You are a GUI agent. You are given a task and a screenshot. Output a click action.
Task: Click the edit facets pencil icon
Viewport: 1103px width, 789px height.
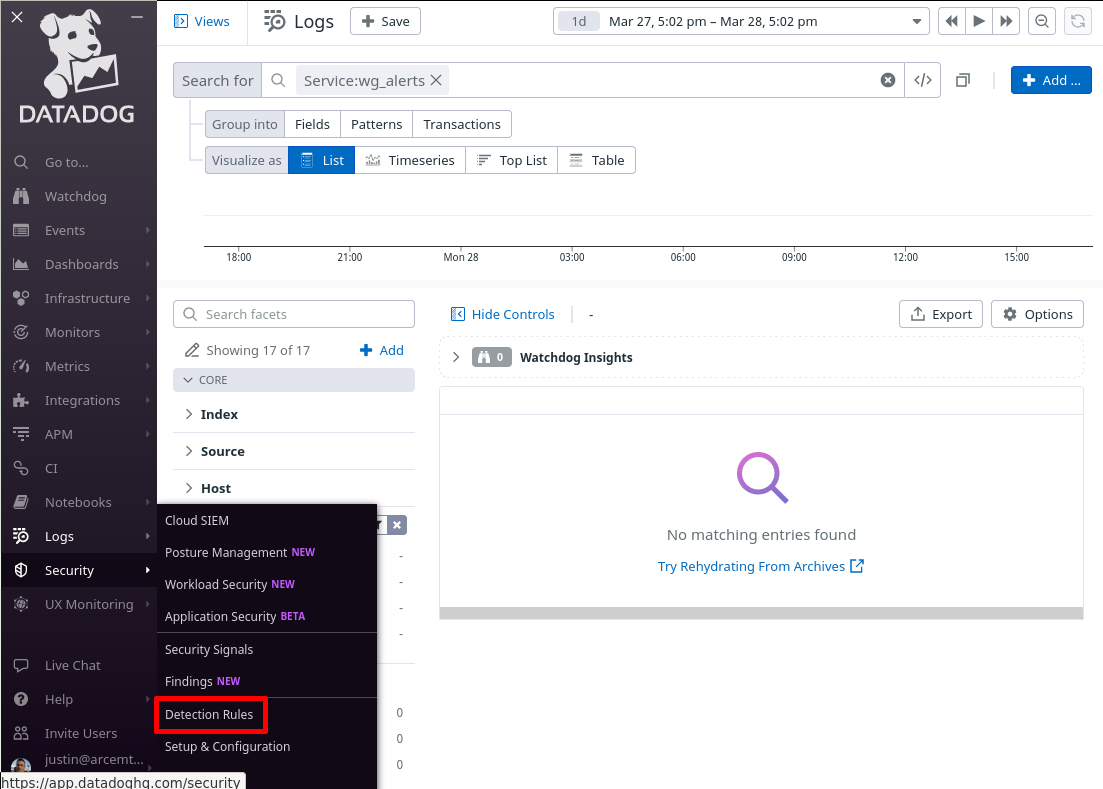coord(192,350)
